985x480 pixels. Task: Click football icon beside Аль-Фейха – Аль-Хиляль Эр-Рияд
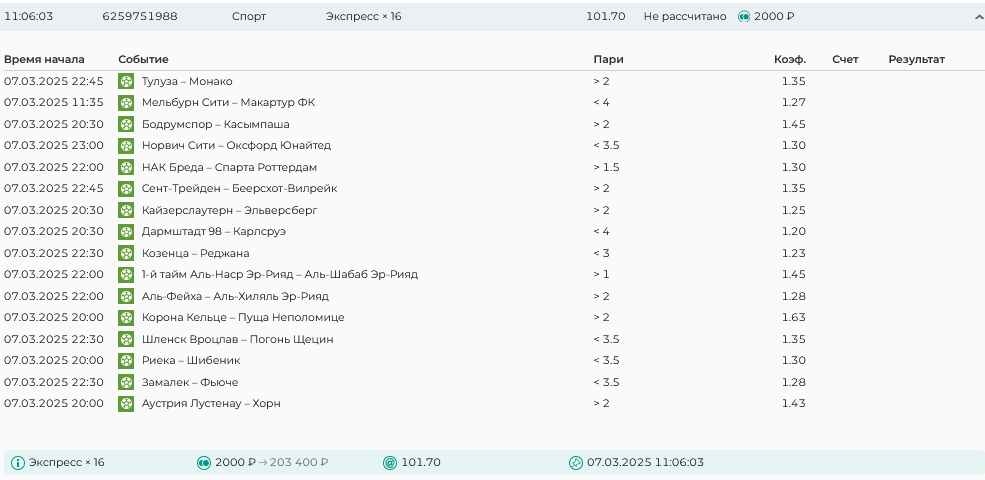coord(126,296)
